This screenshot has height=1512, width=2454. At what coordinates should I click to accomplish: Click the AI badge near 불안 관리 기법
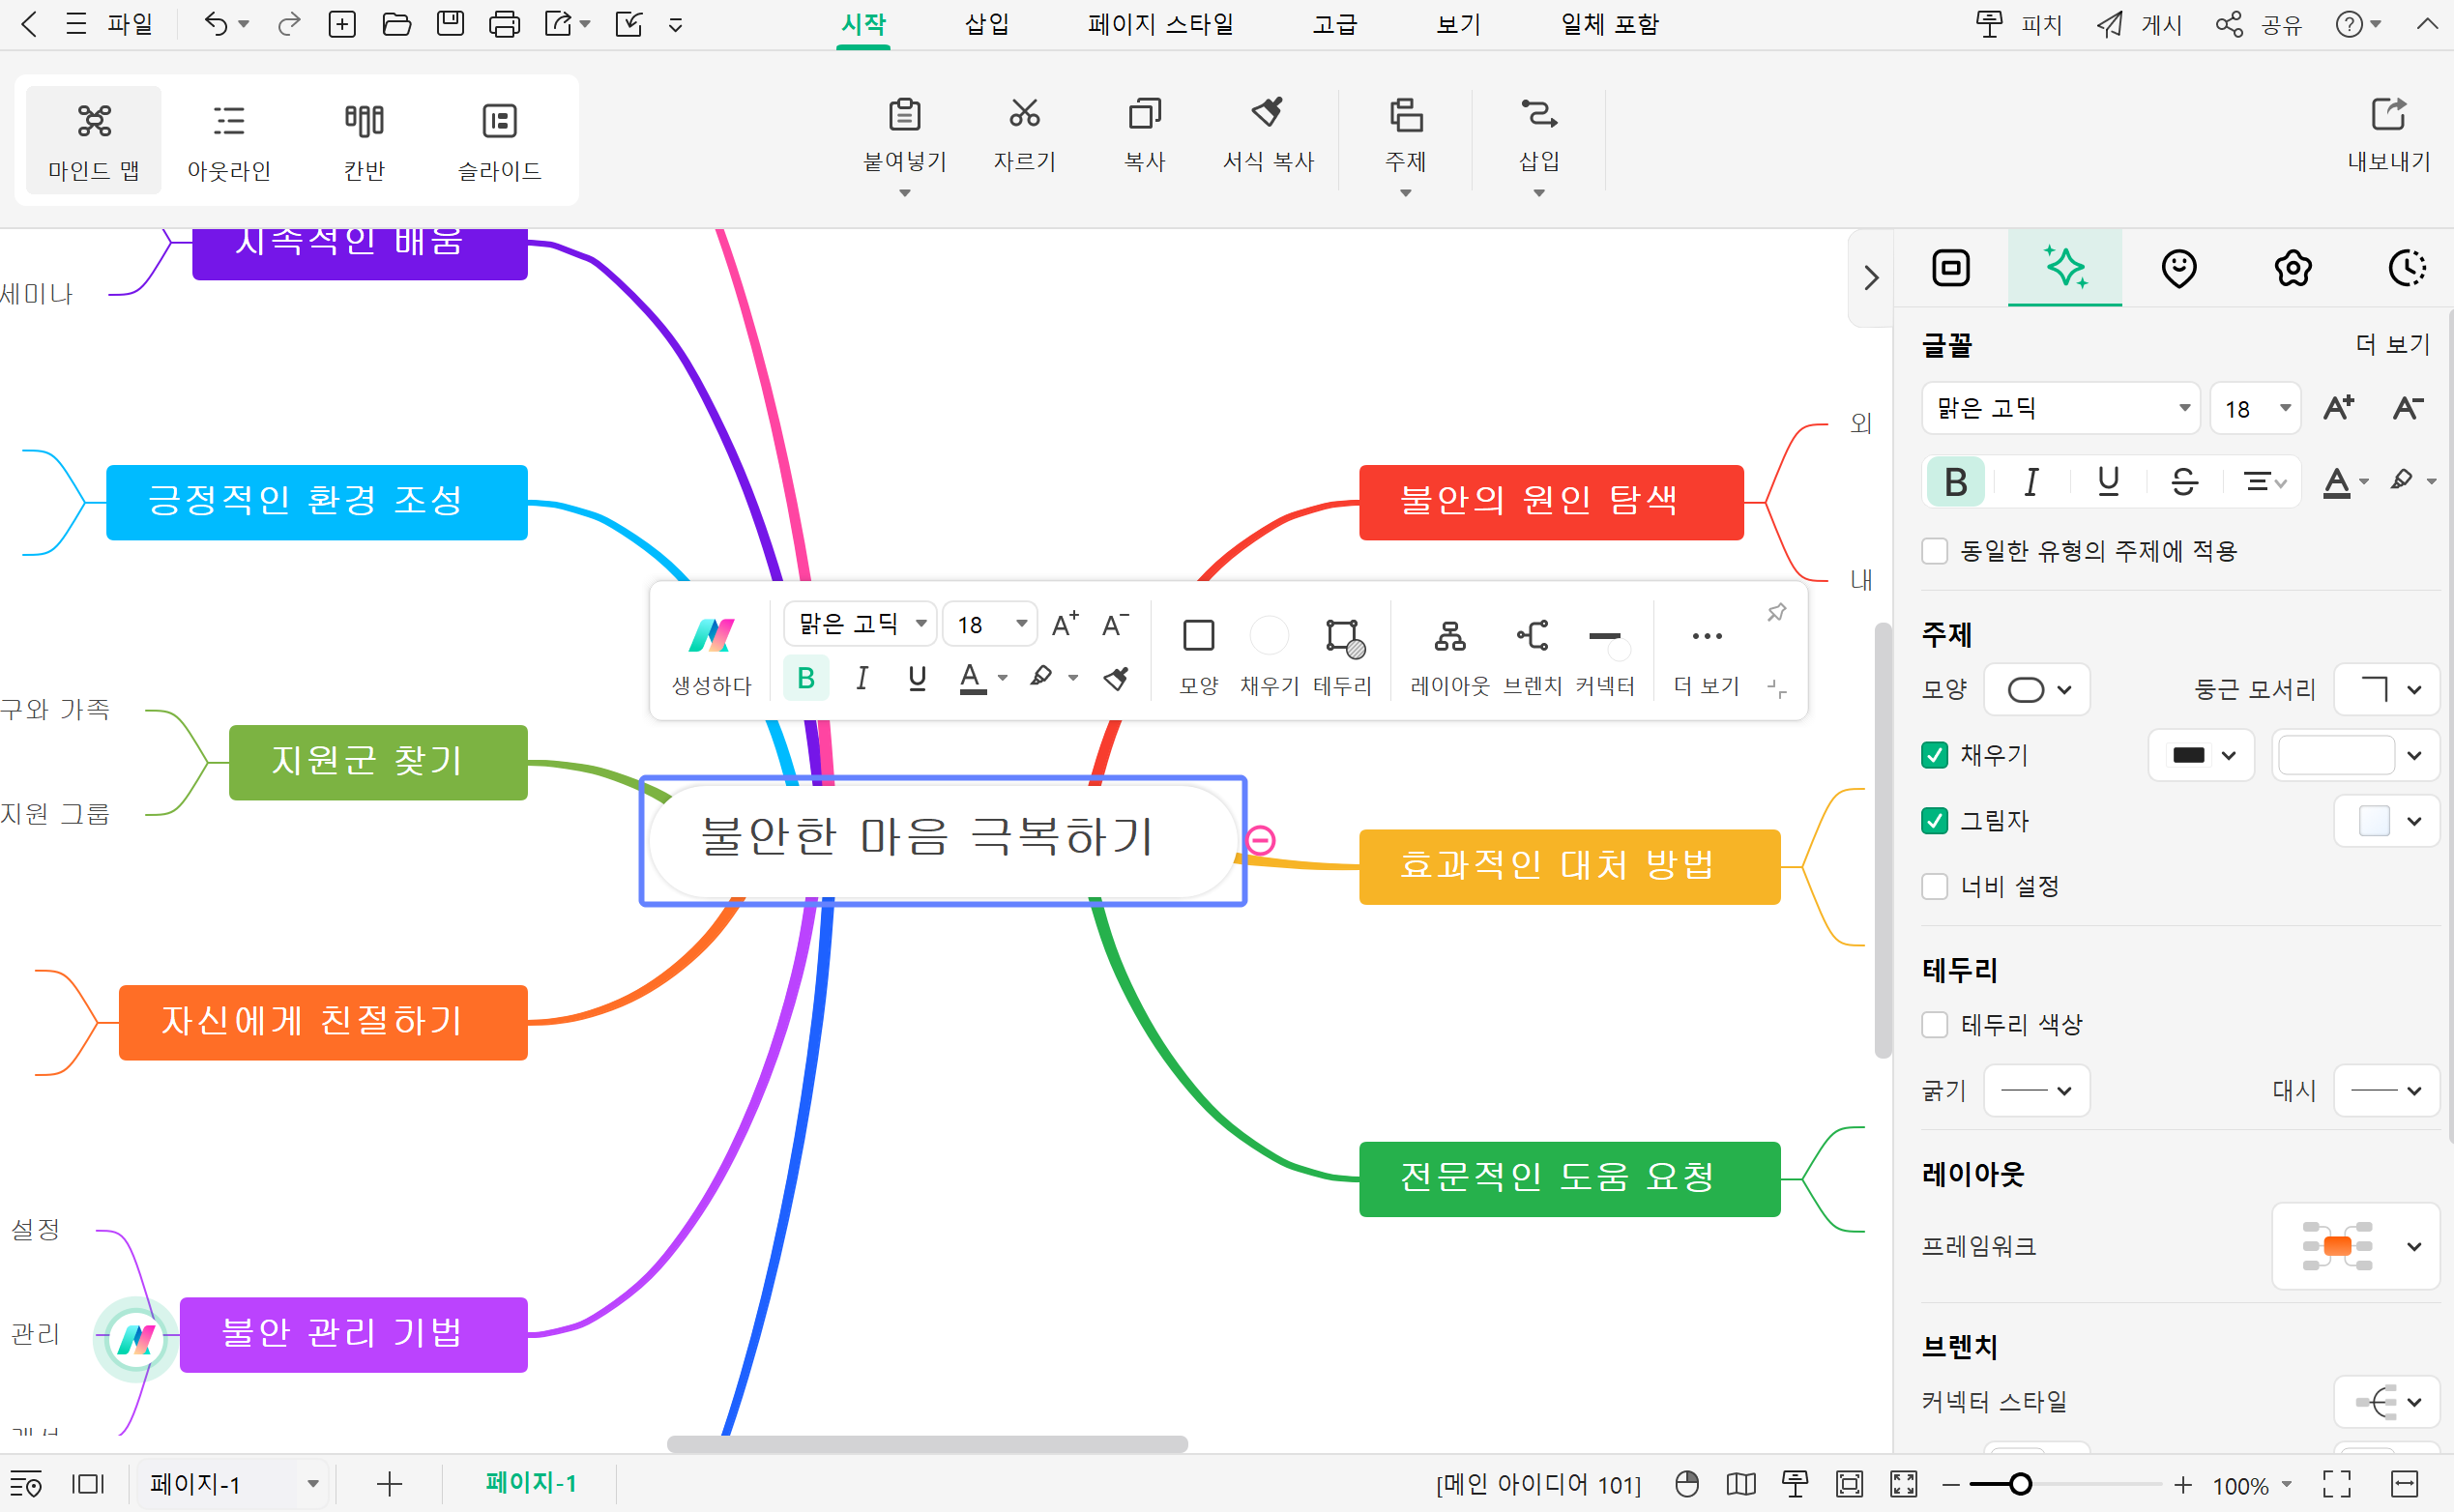(136, 1338)
